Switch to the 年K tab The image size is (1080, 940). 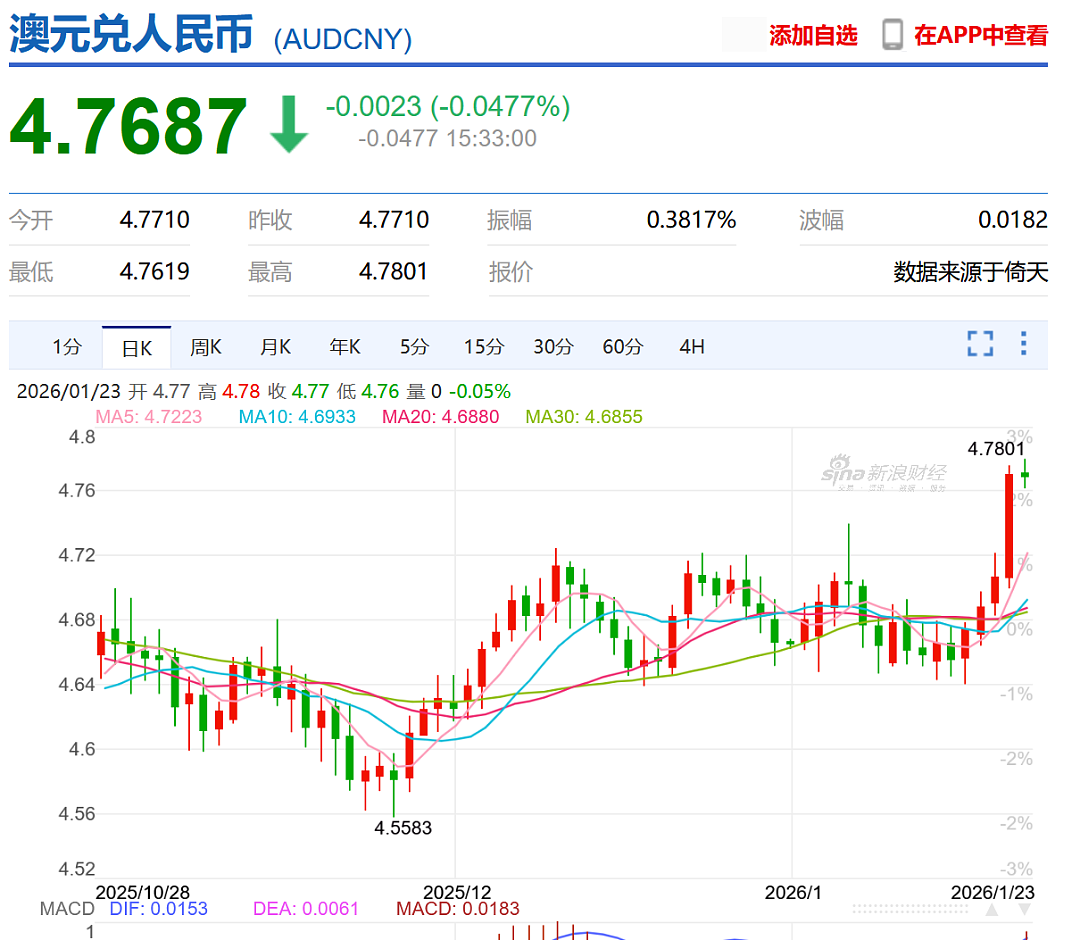tap(345, 346)
